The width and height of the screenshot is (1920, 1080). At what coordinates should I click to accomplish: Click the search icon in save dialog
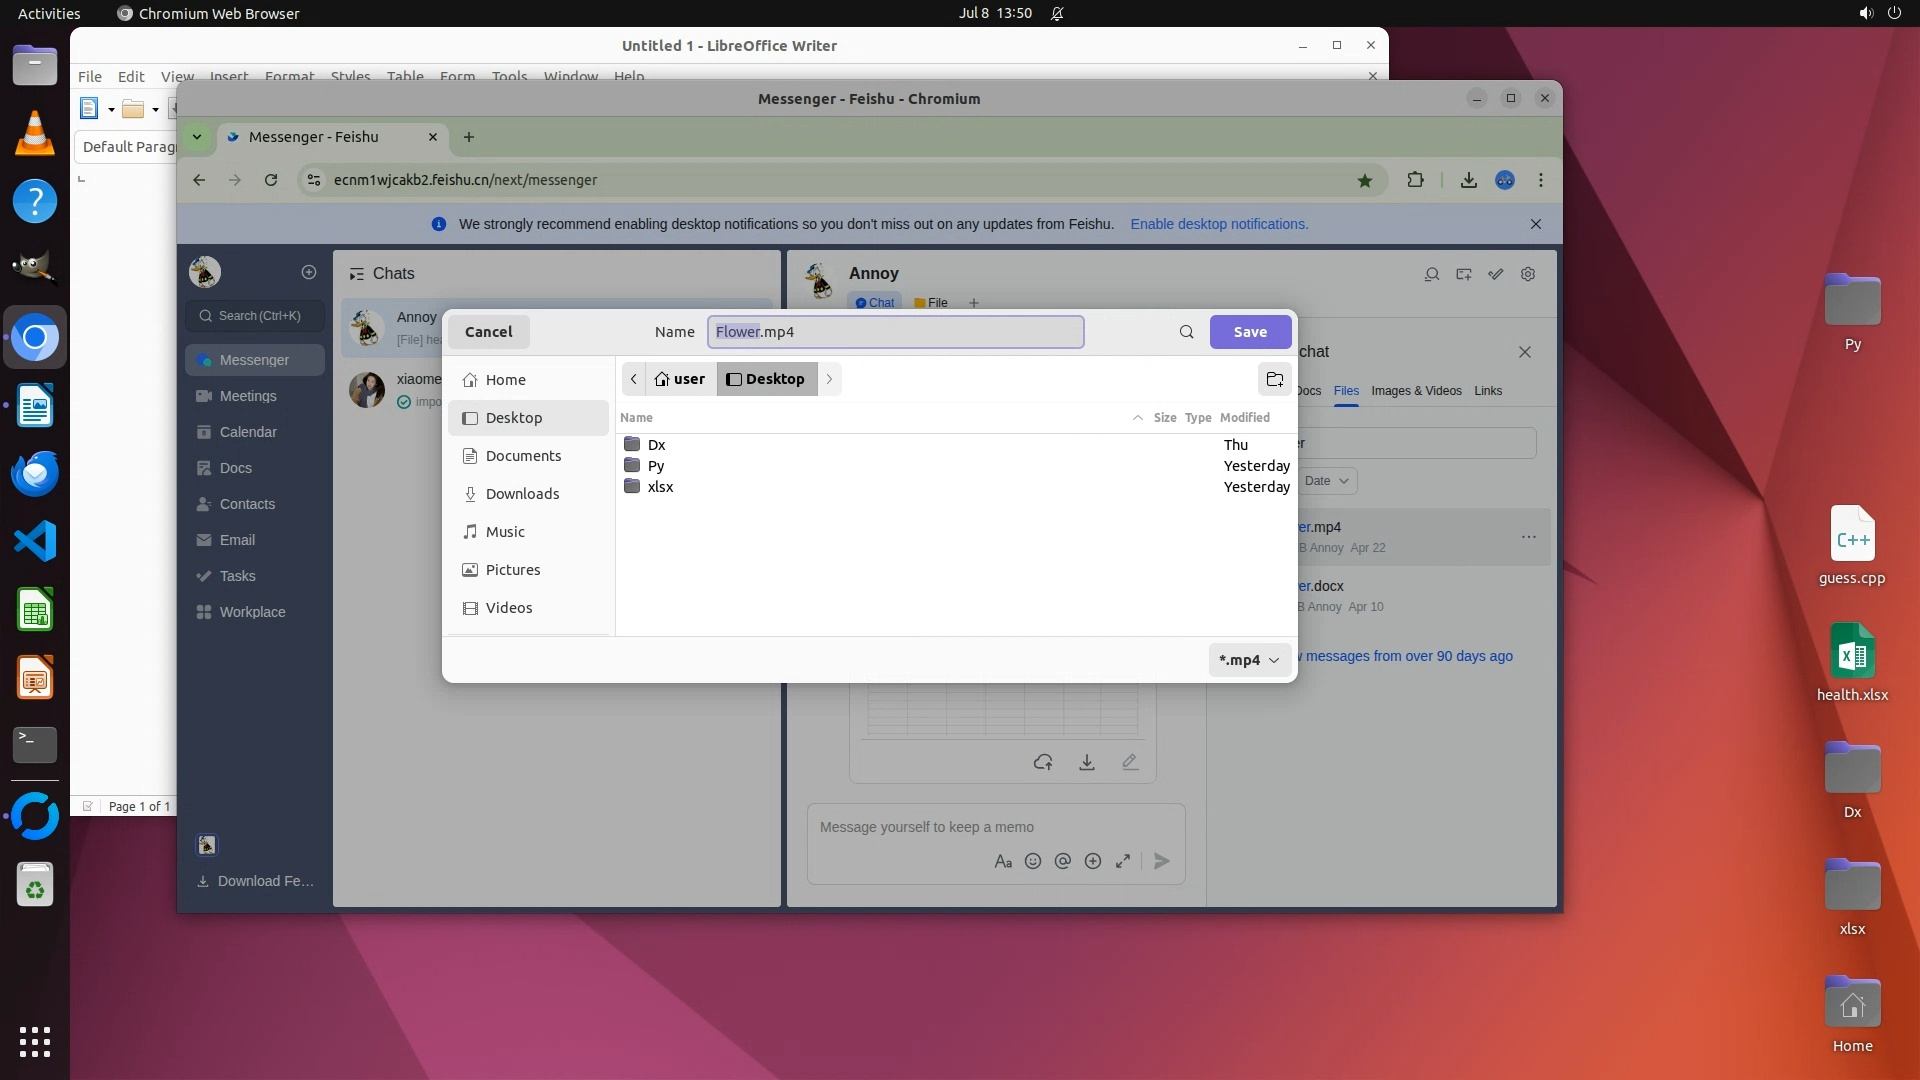1186,332
